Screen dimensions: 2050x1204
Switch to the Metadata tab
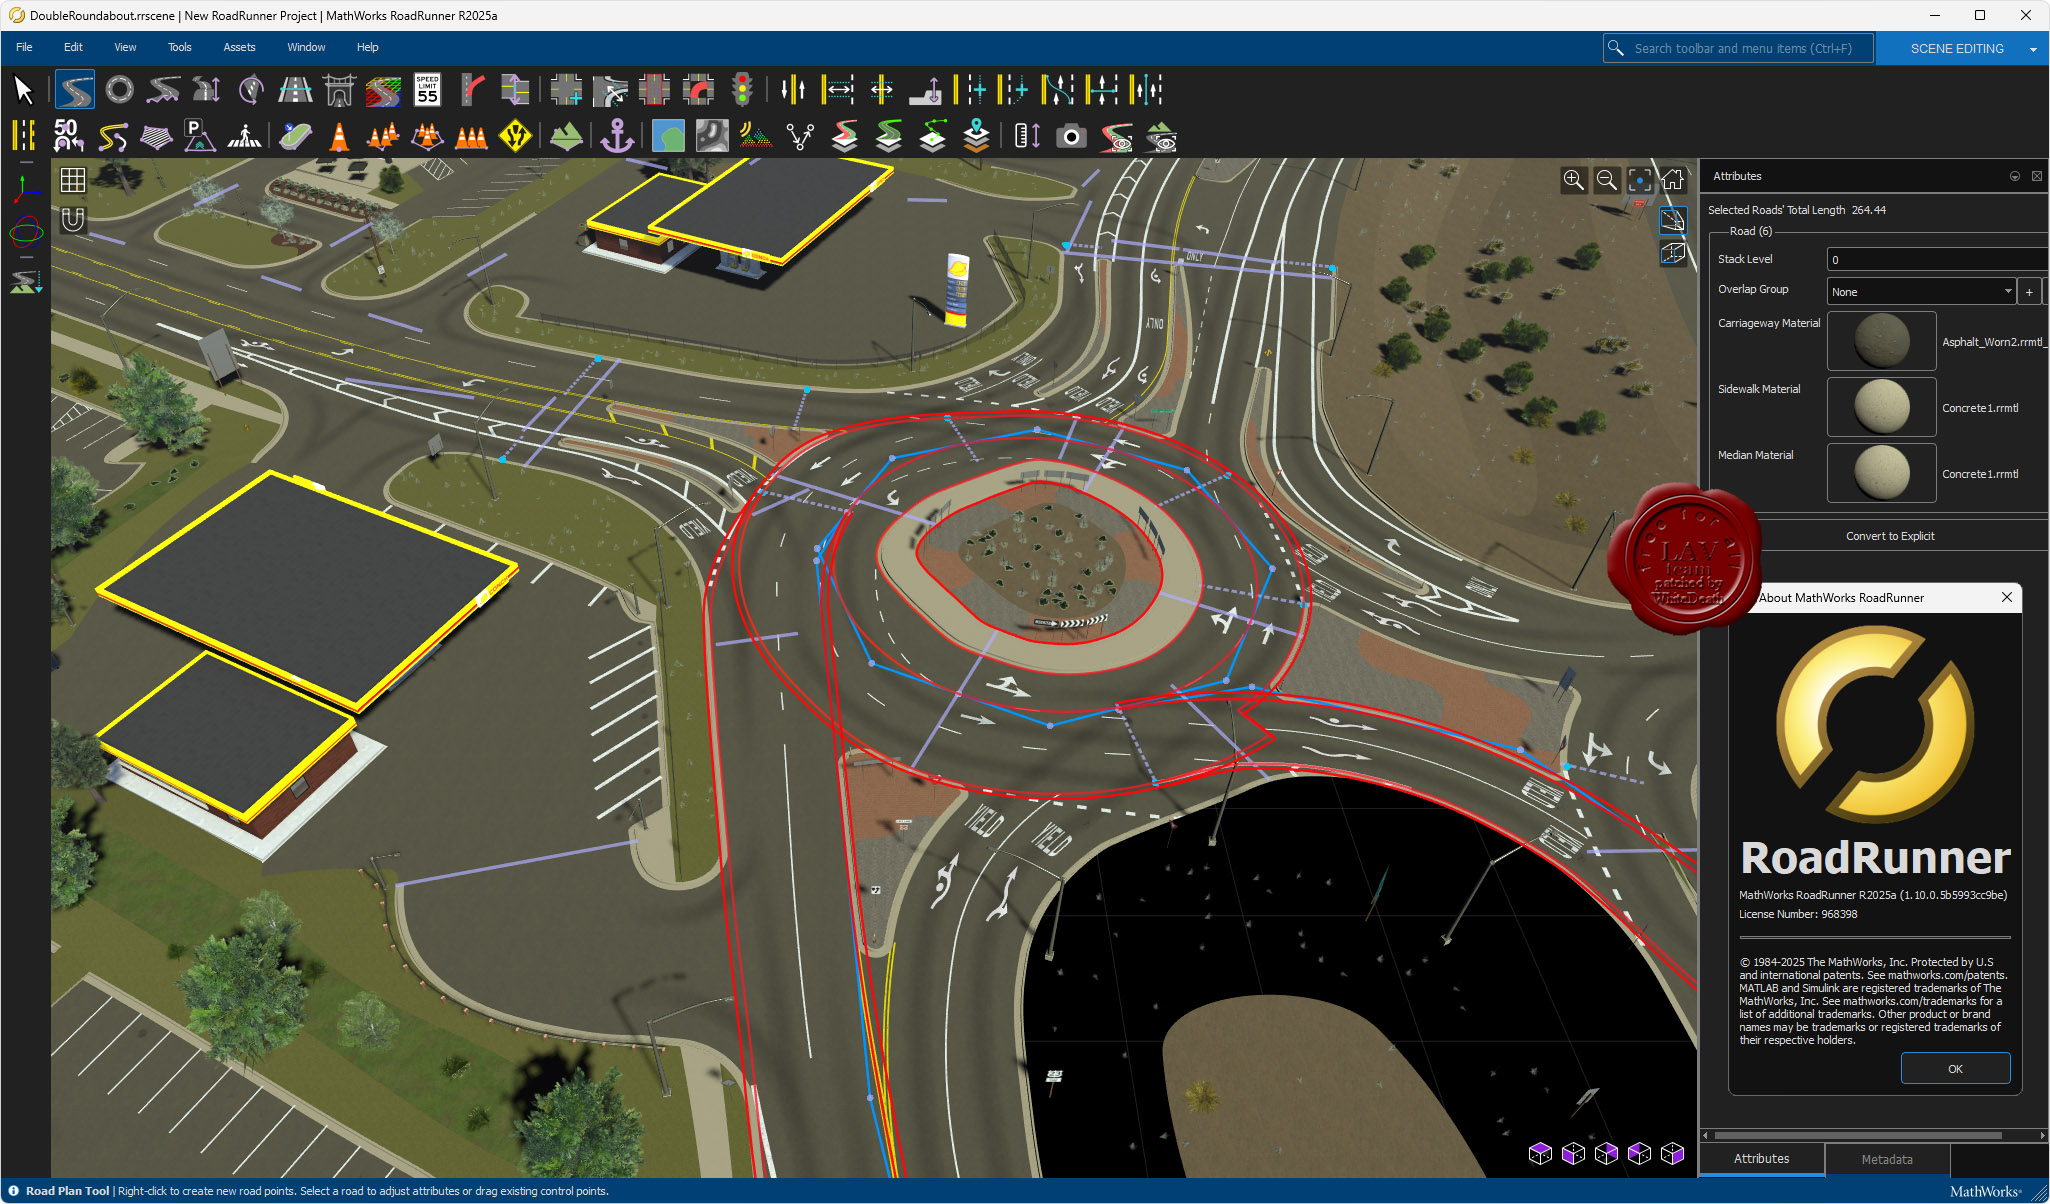pyautogui.click(x=1887, y=1159)
